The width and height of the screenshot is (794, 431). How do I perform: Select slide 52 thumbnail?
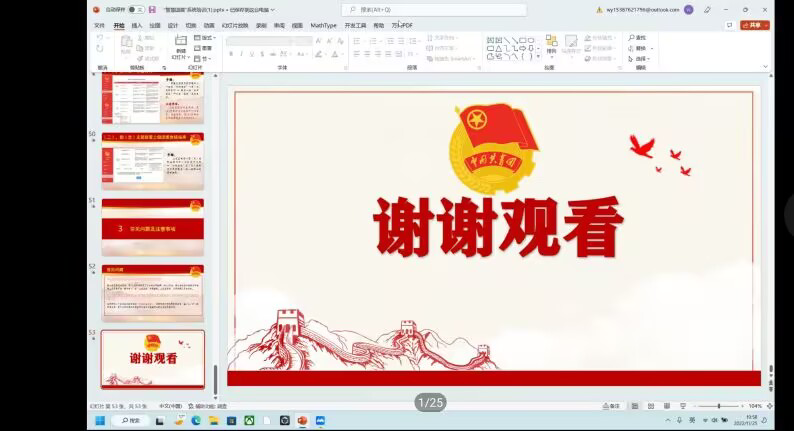click(153, 293)
